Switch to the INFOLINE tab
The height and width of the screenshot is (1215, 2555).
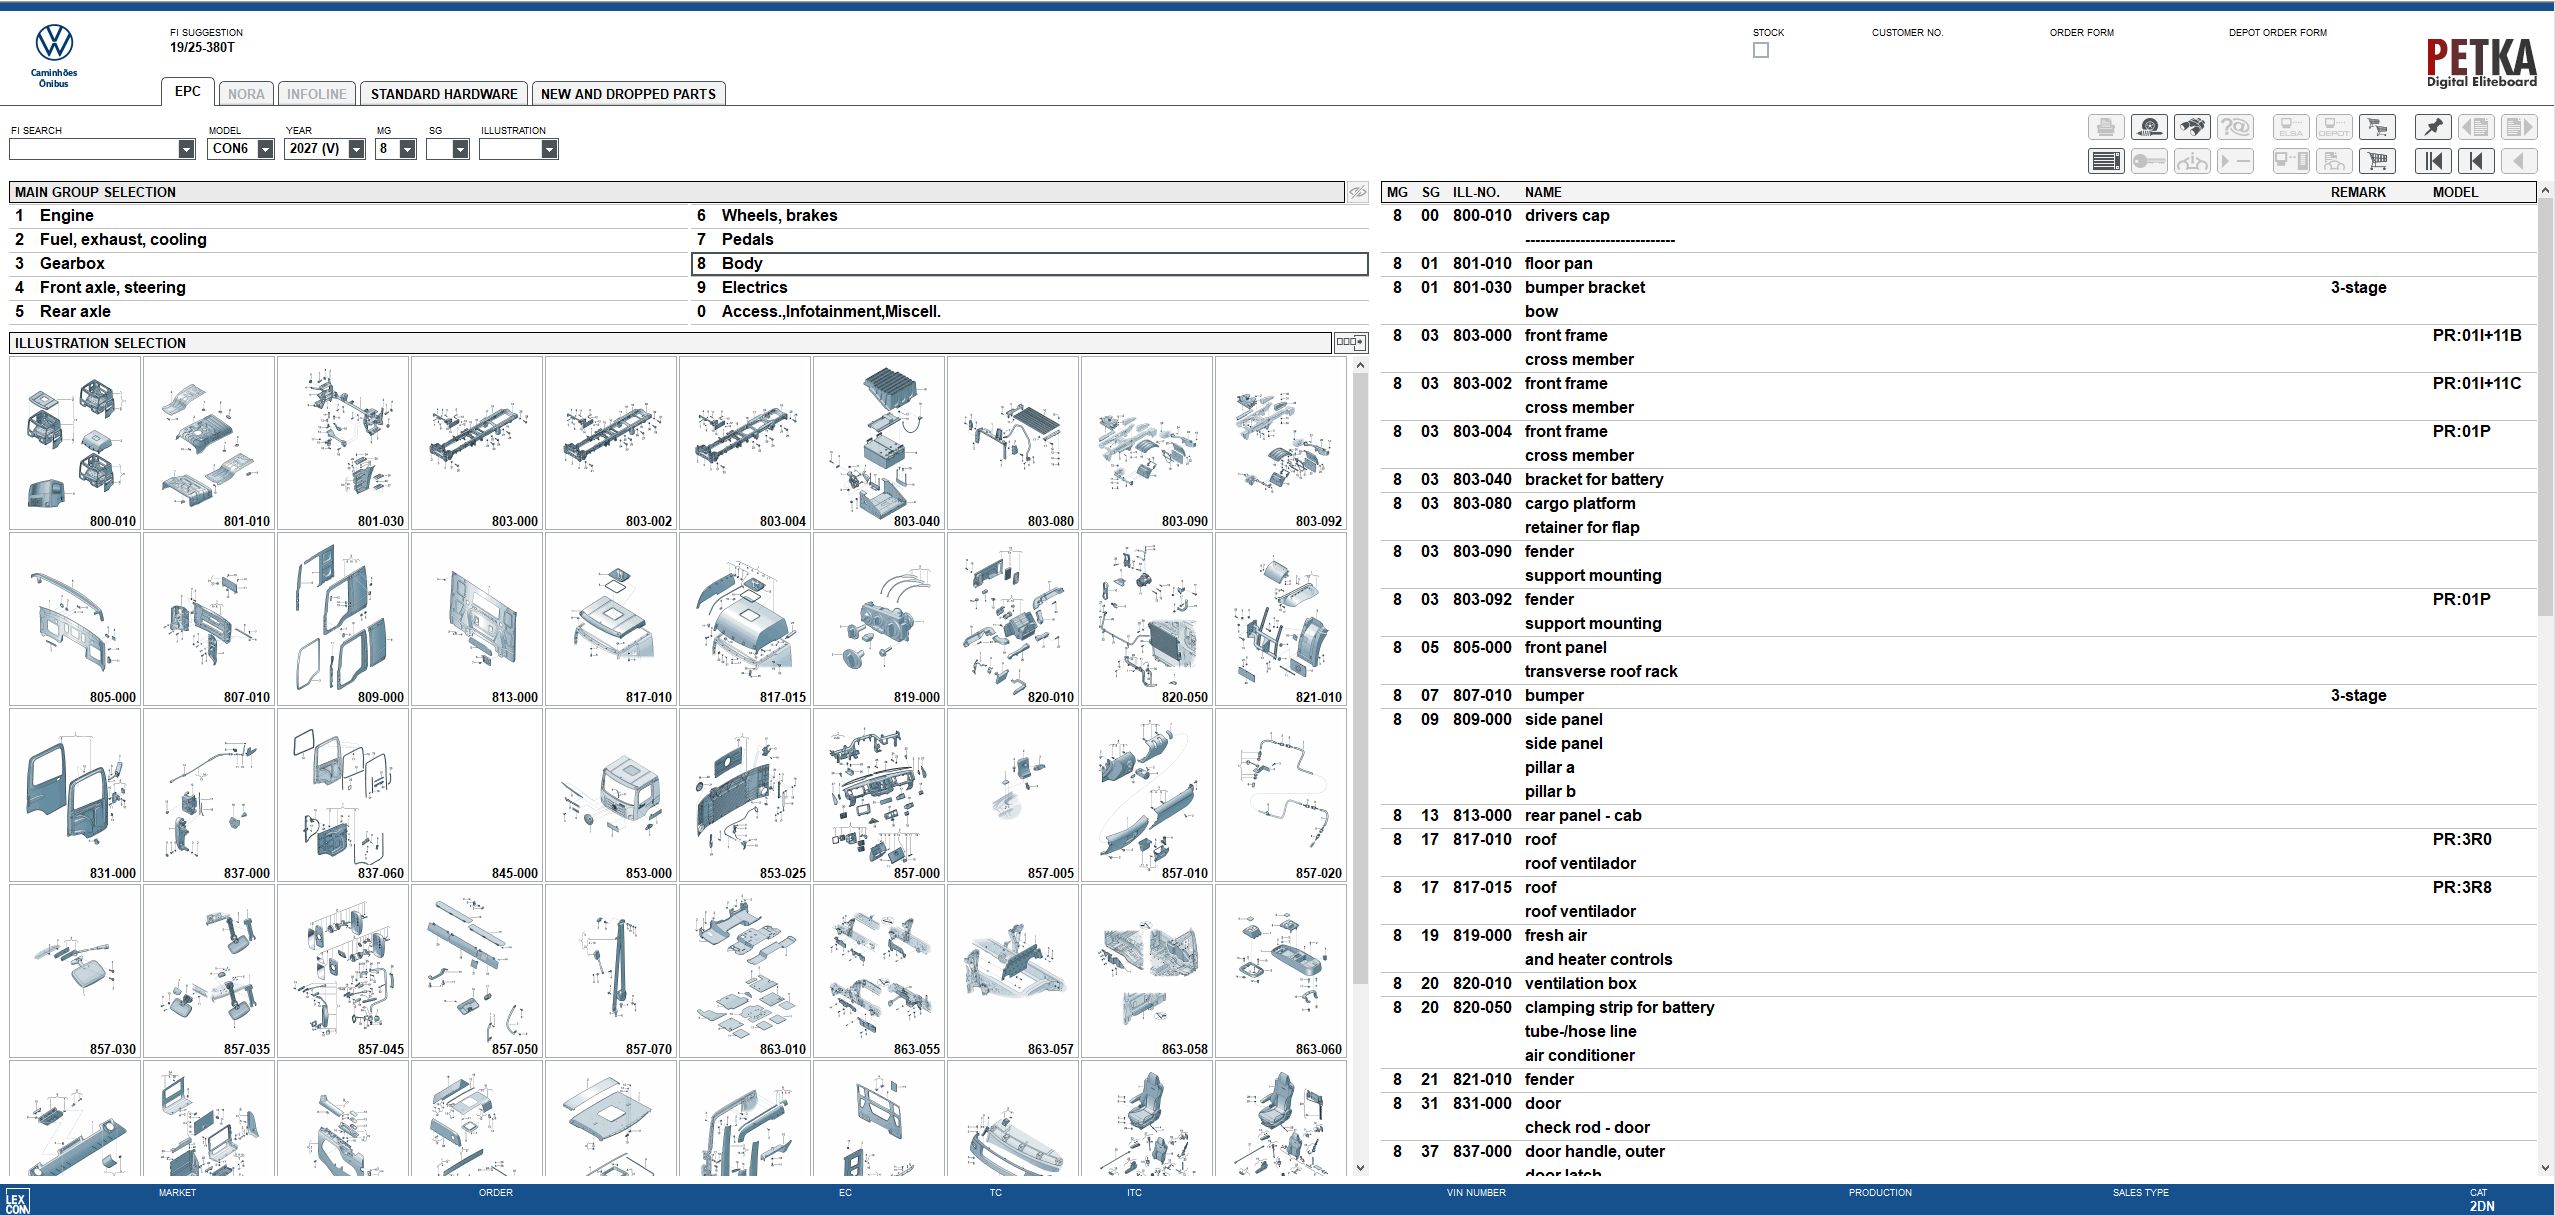click(x=316, y=94)
